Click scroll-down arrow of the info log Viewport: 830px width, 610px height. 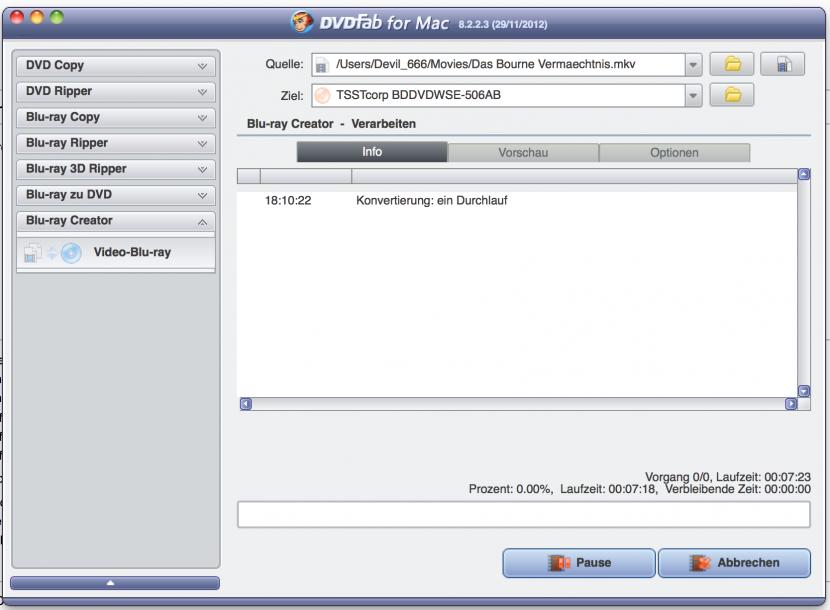[x=804, y=391]
